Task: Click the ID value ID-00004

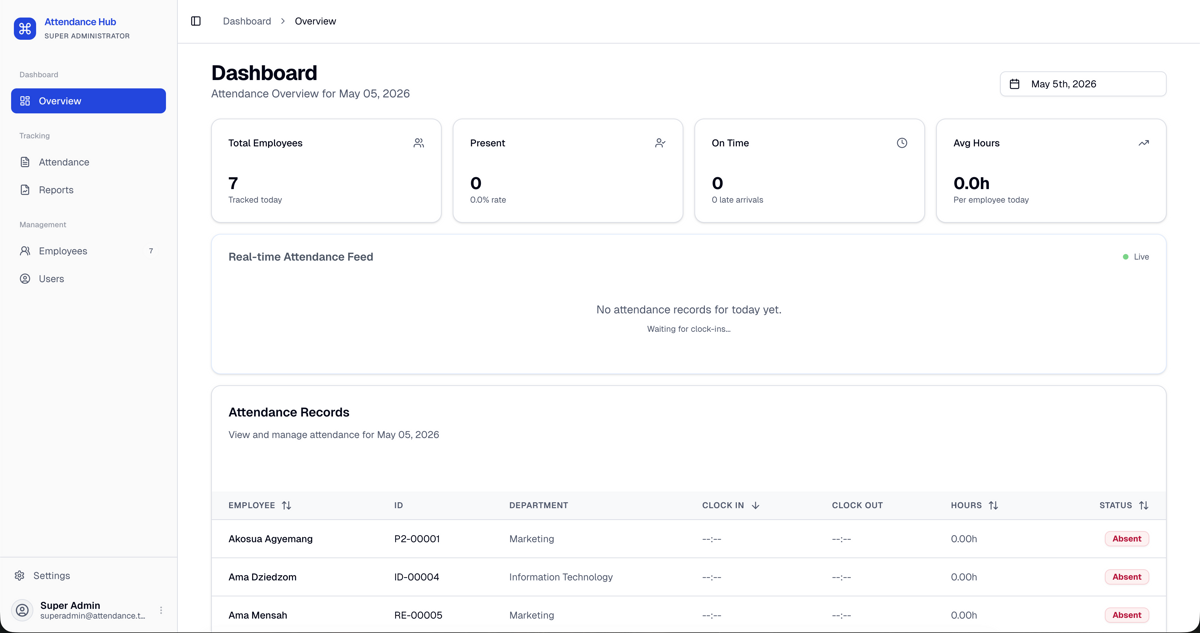Action: tap(417, 577)
